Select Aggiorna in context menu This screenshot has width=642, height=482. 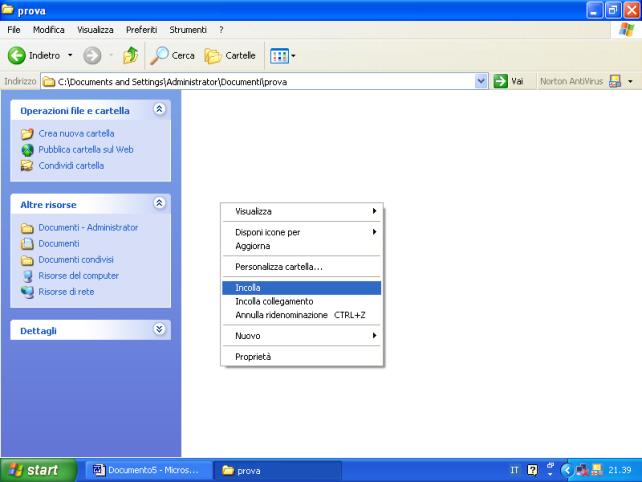coord(302,246)
